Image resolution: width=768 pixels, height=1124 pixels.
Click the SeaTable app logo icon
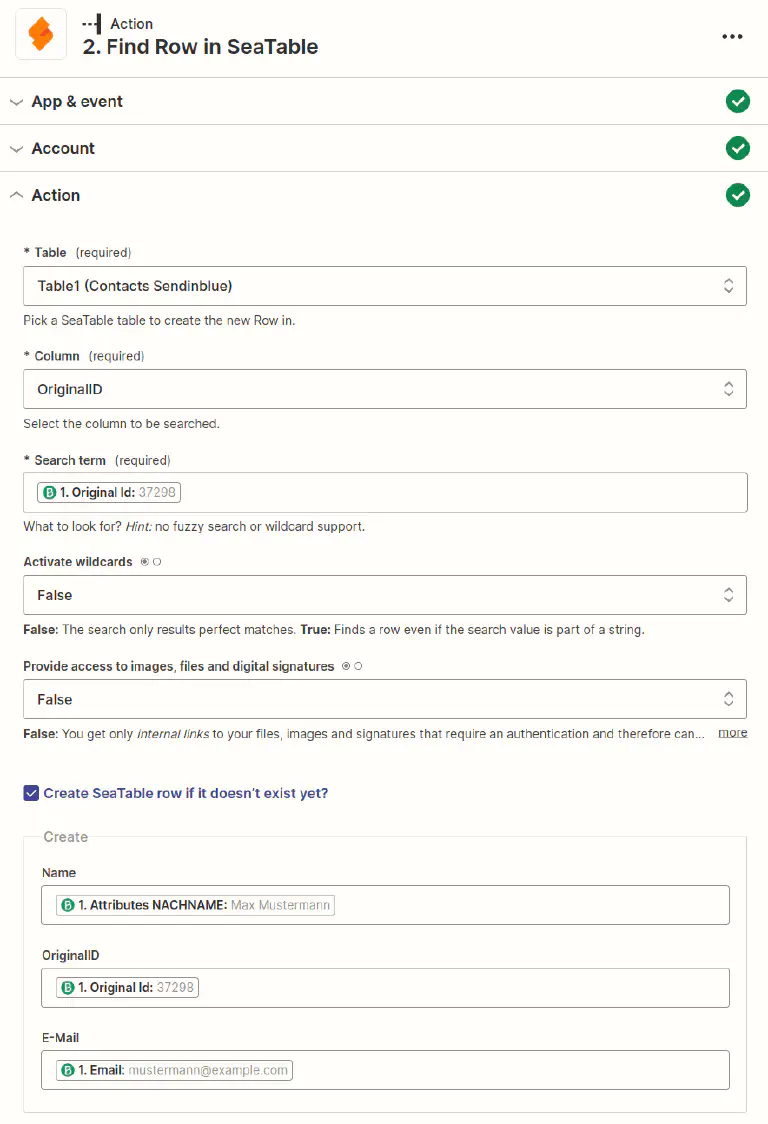[x=41, y=35]
